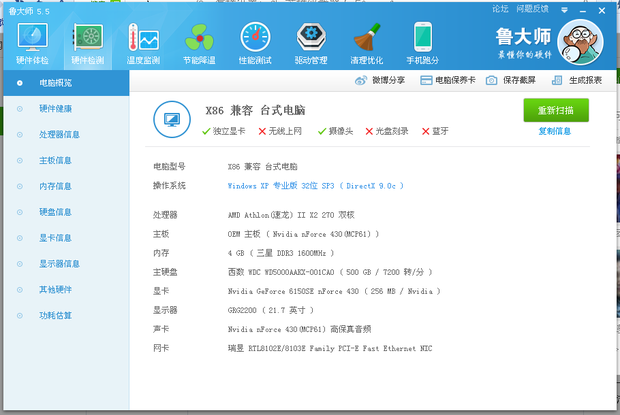Share via 微博分享 button
This screenshot has height=415, width=620.
(380, 80)
